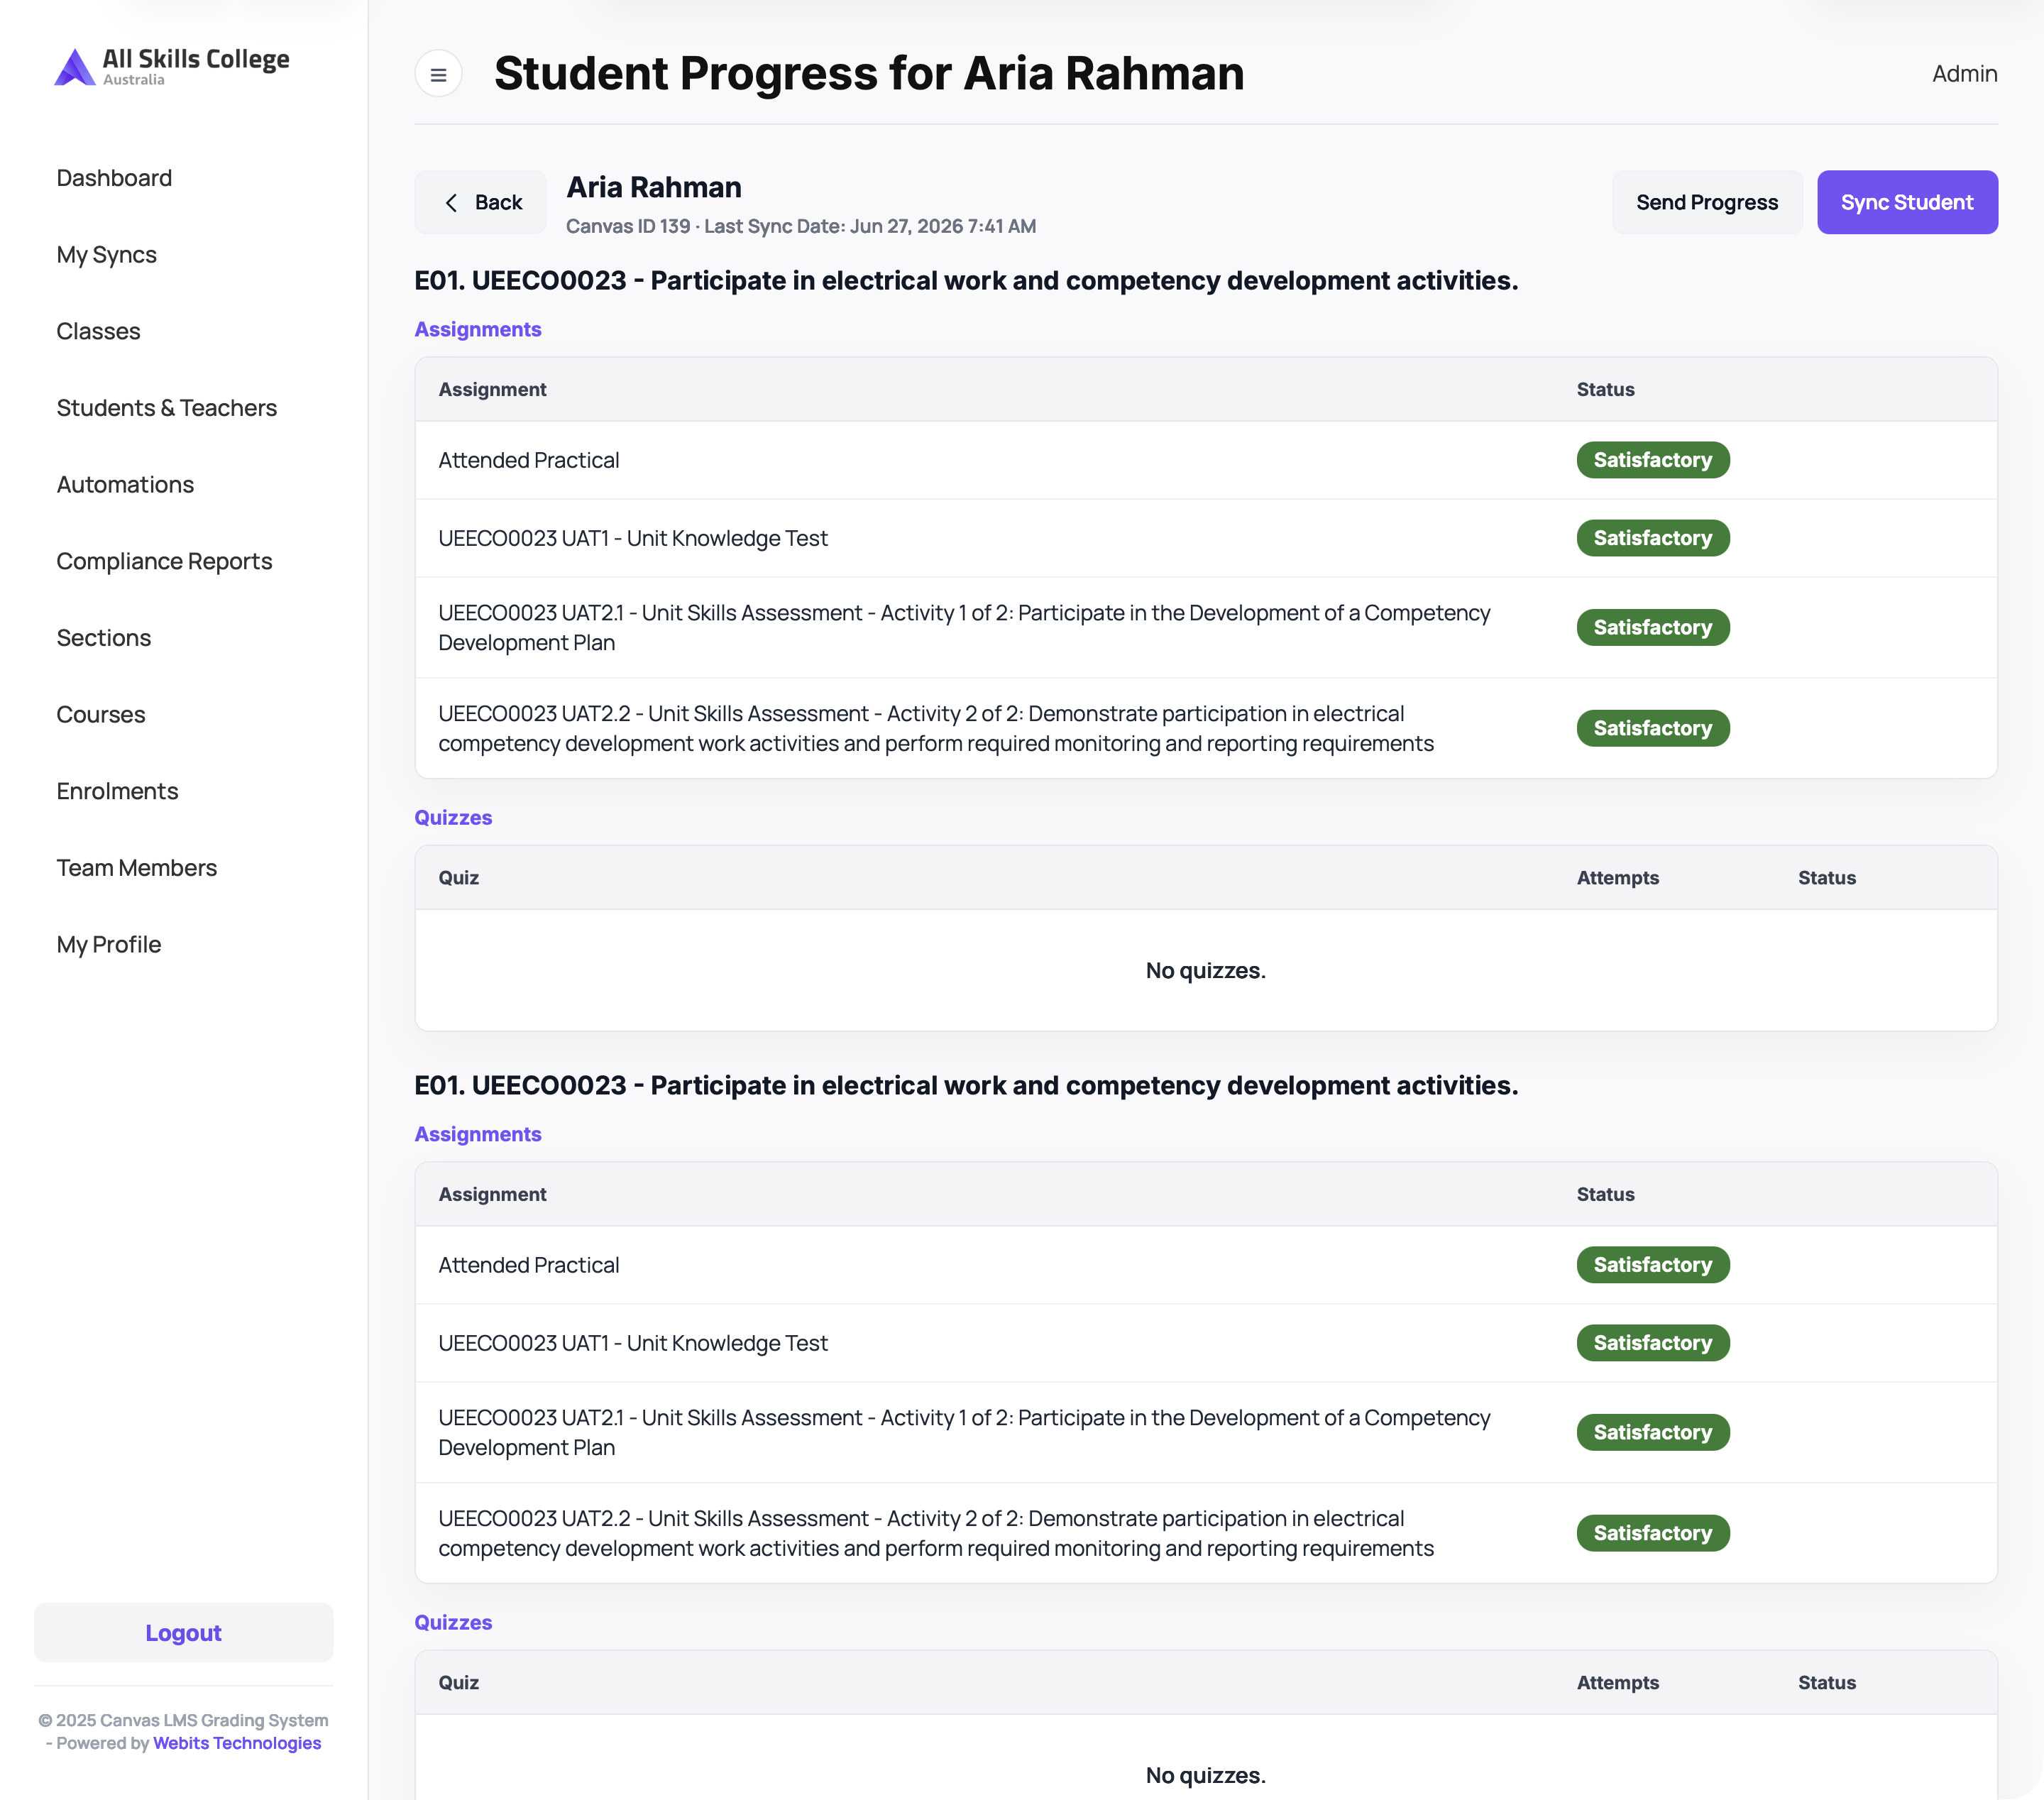This screenshot has height=1800, width=2044.
Task: Click Status column header in first assignments table
Action: tap(1605, 390)
